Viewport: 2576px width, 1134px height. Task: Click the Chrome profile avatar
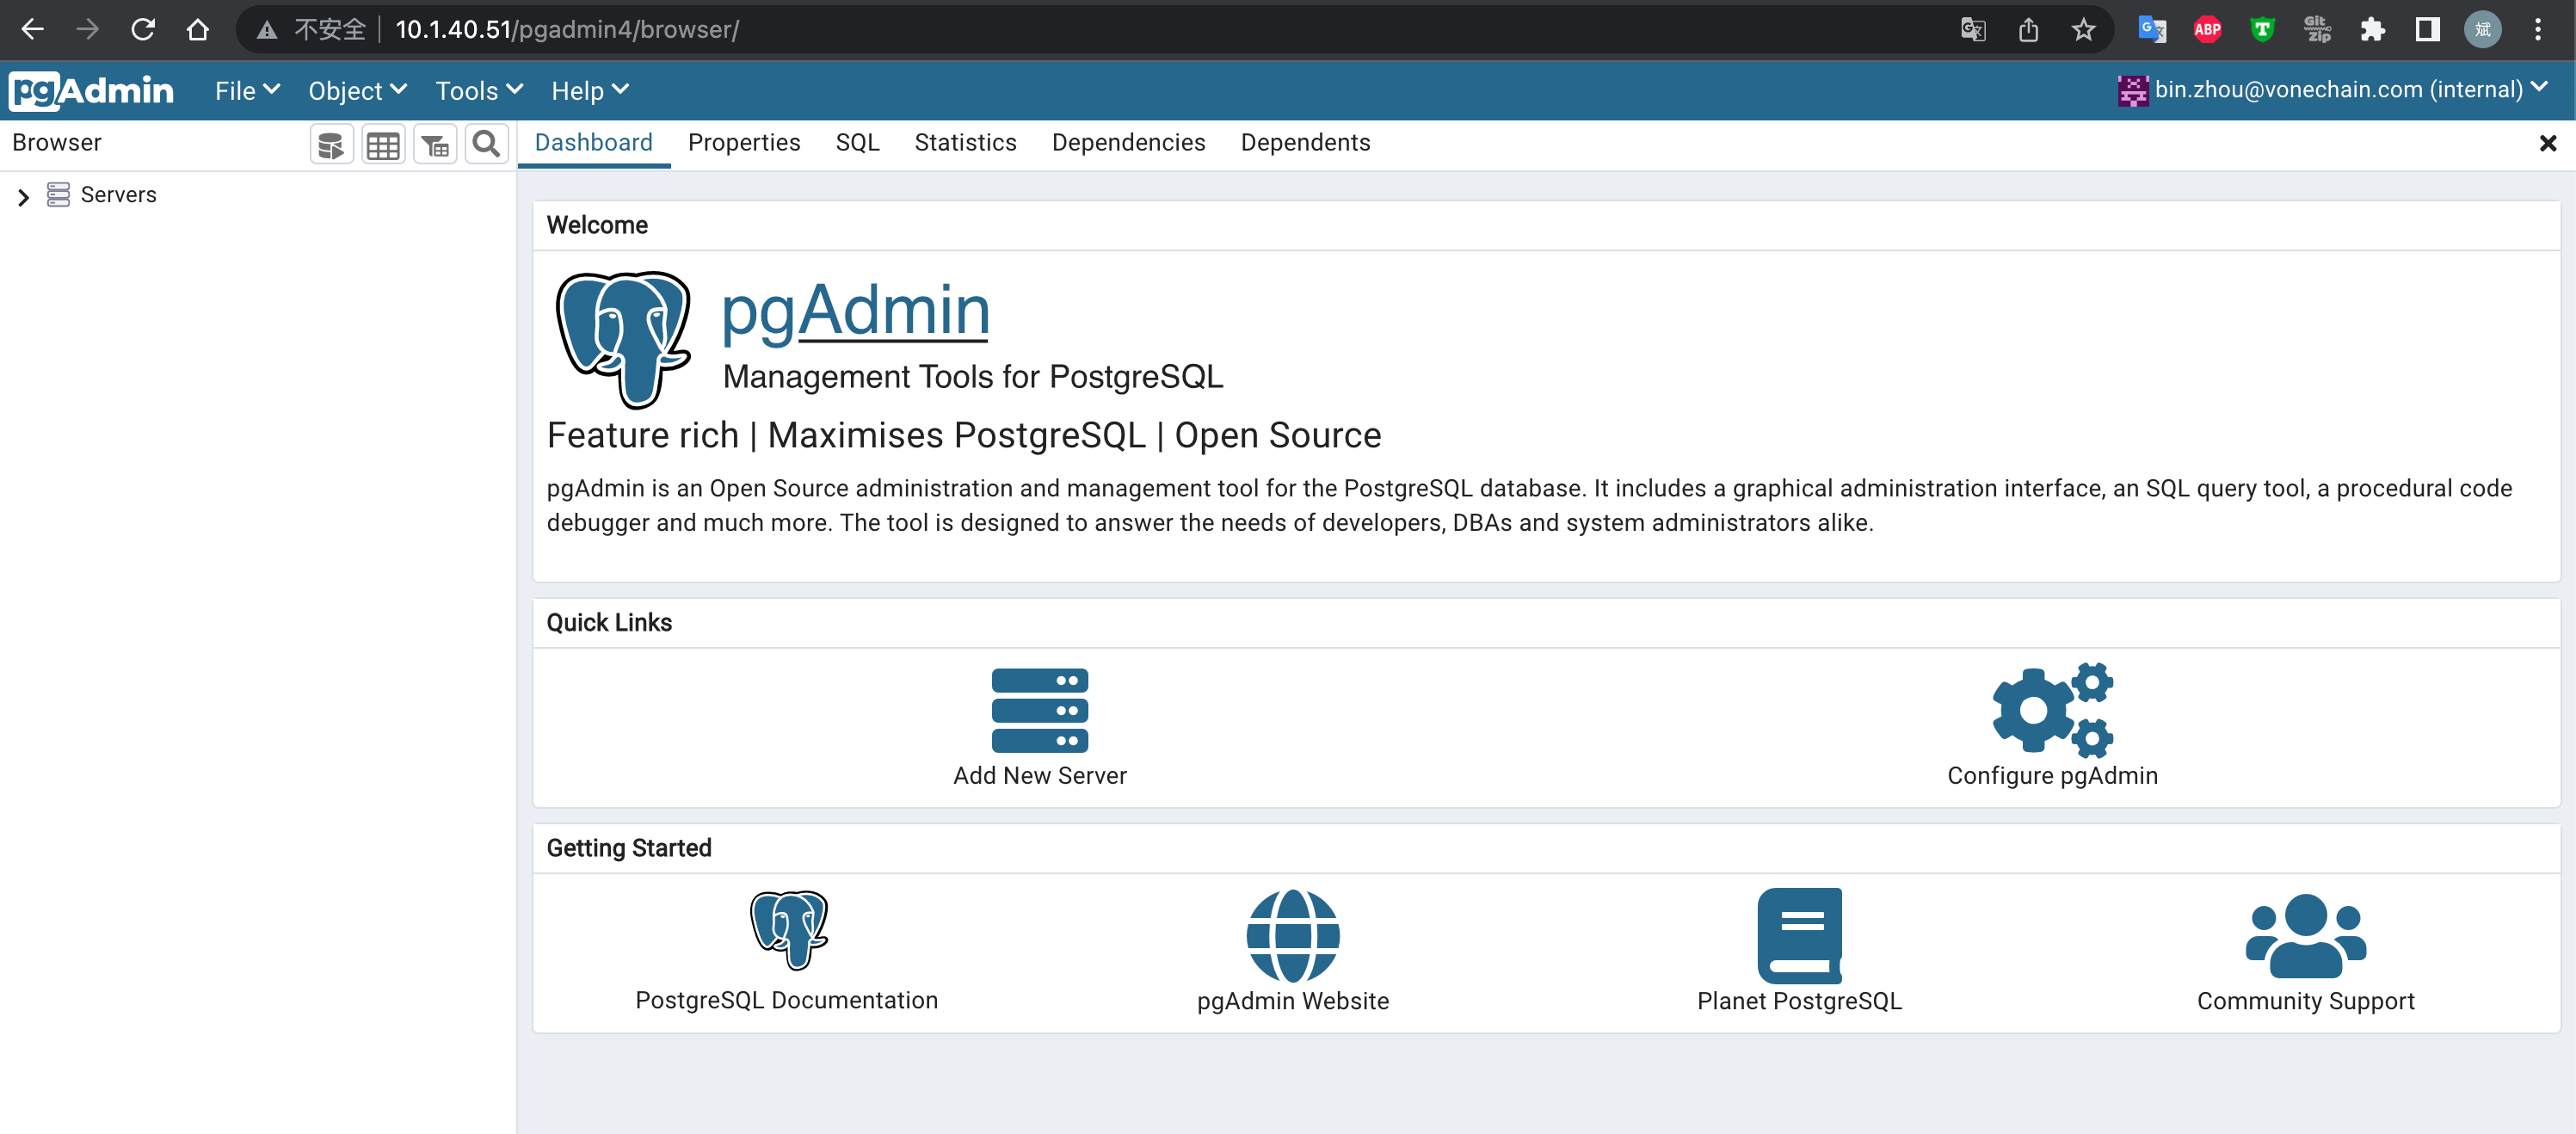tap(2483, 30)
